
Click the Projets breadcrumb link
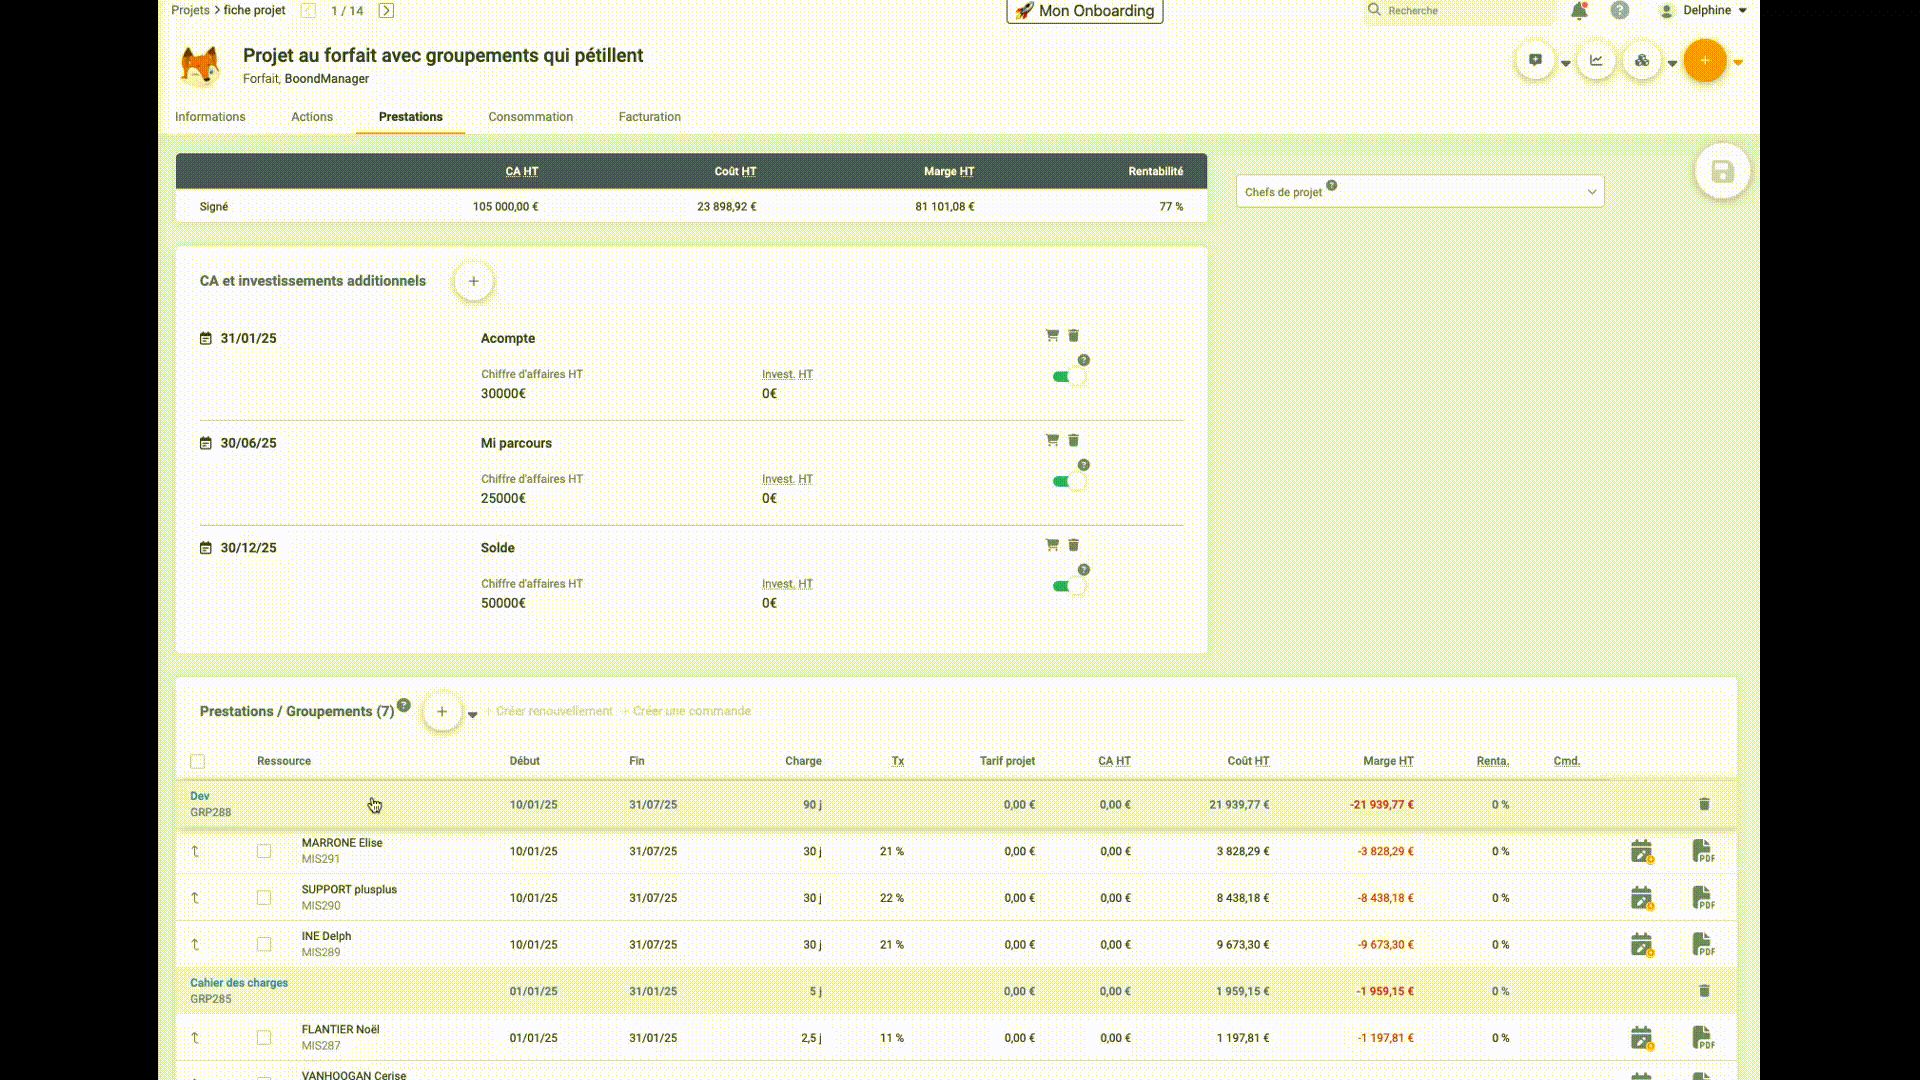[x=190, y=10]
